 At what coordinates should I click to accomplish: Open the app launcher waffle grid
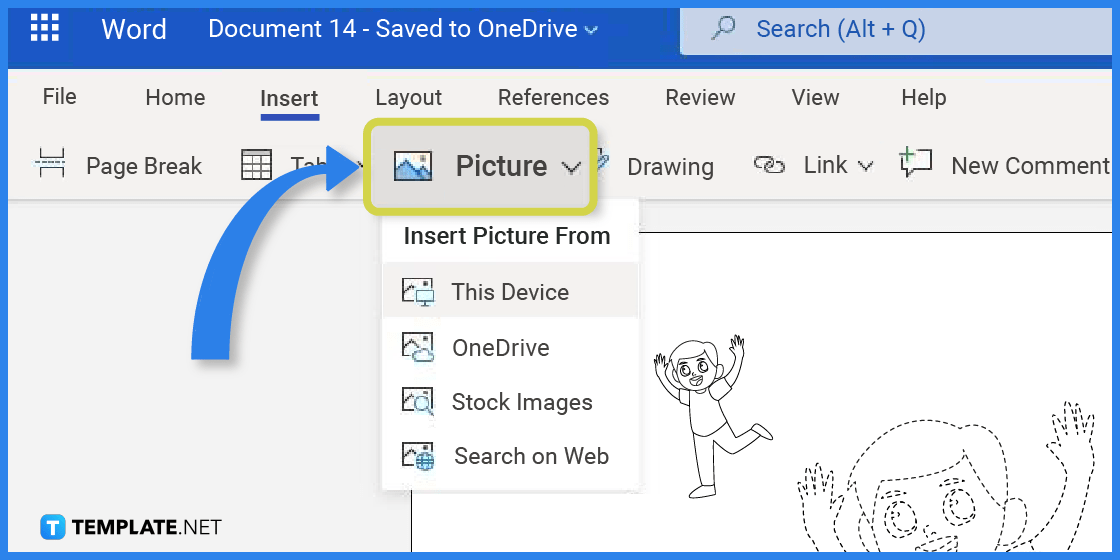click(44, 28)
